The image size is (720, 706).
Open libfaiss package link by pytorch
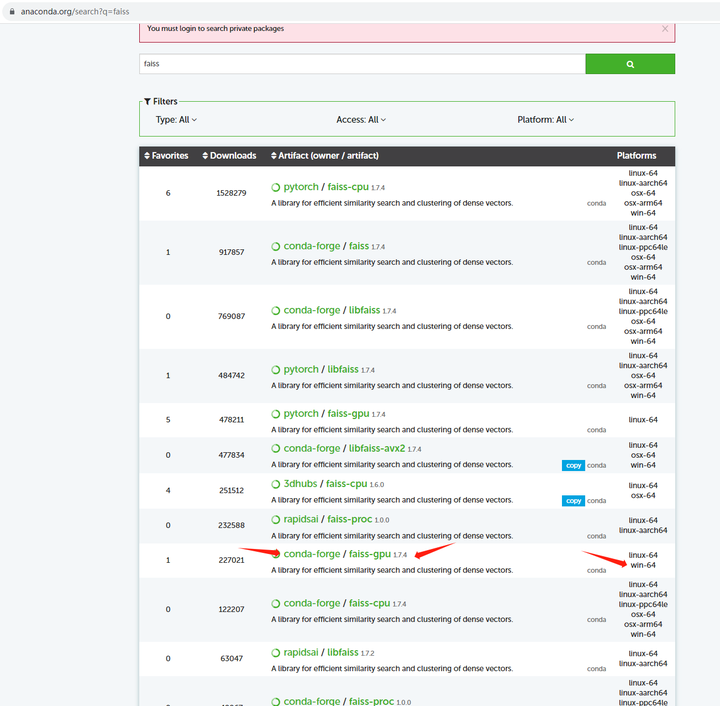[x=343, y=370]
